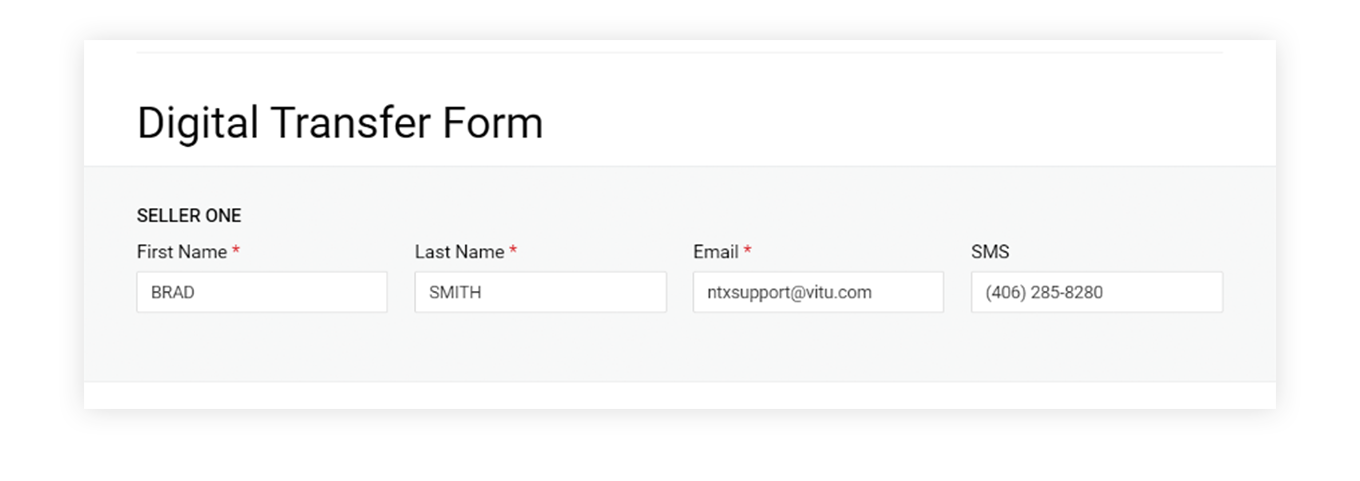Click empty gray area below seller fields

point(680,348)
